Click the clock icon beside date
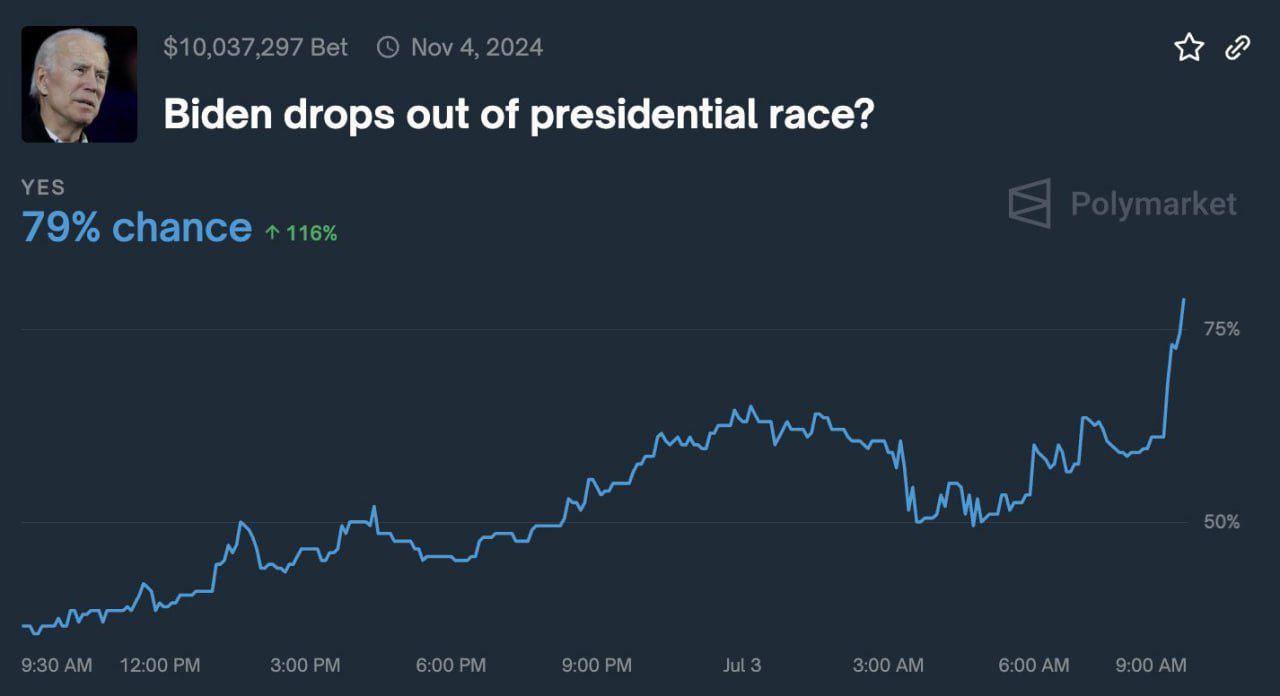Screen dimensions: 1280x696 click(387, 47)
